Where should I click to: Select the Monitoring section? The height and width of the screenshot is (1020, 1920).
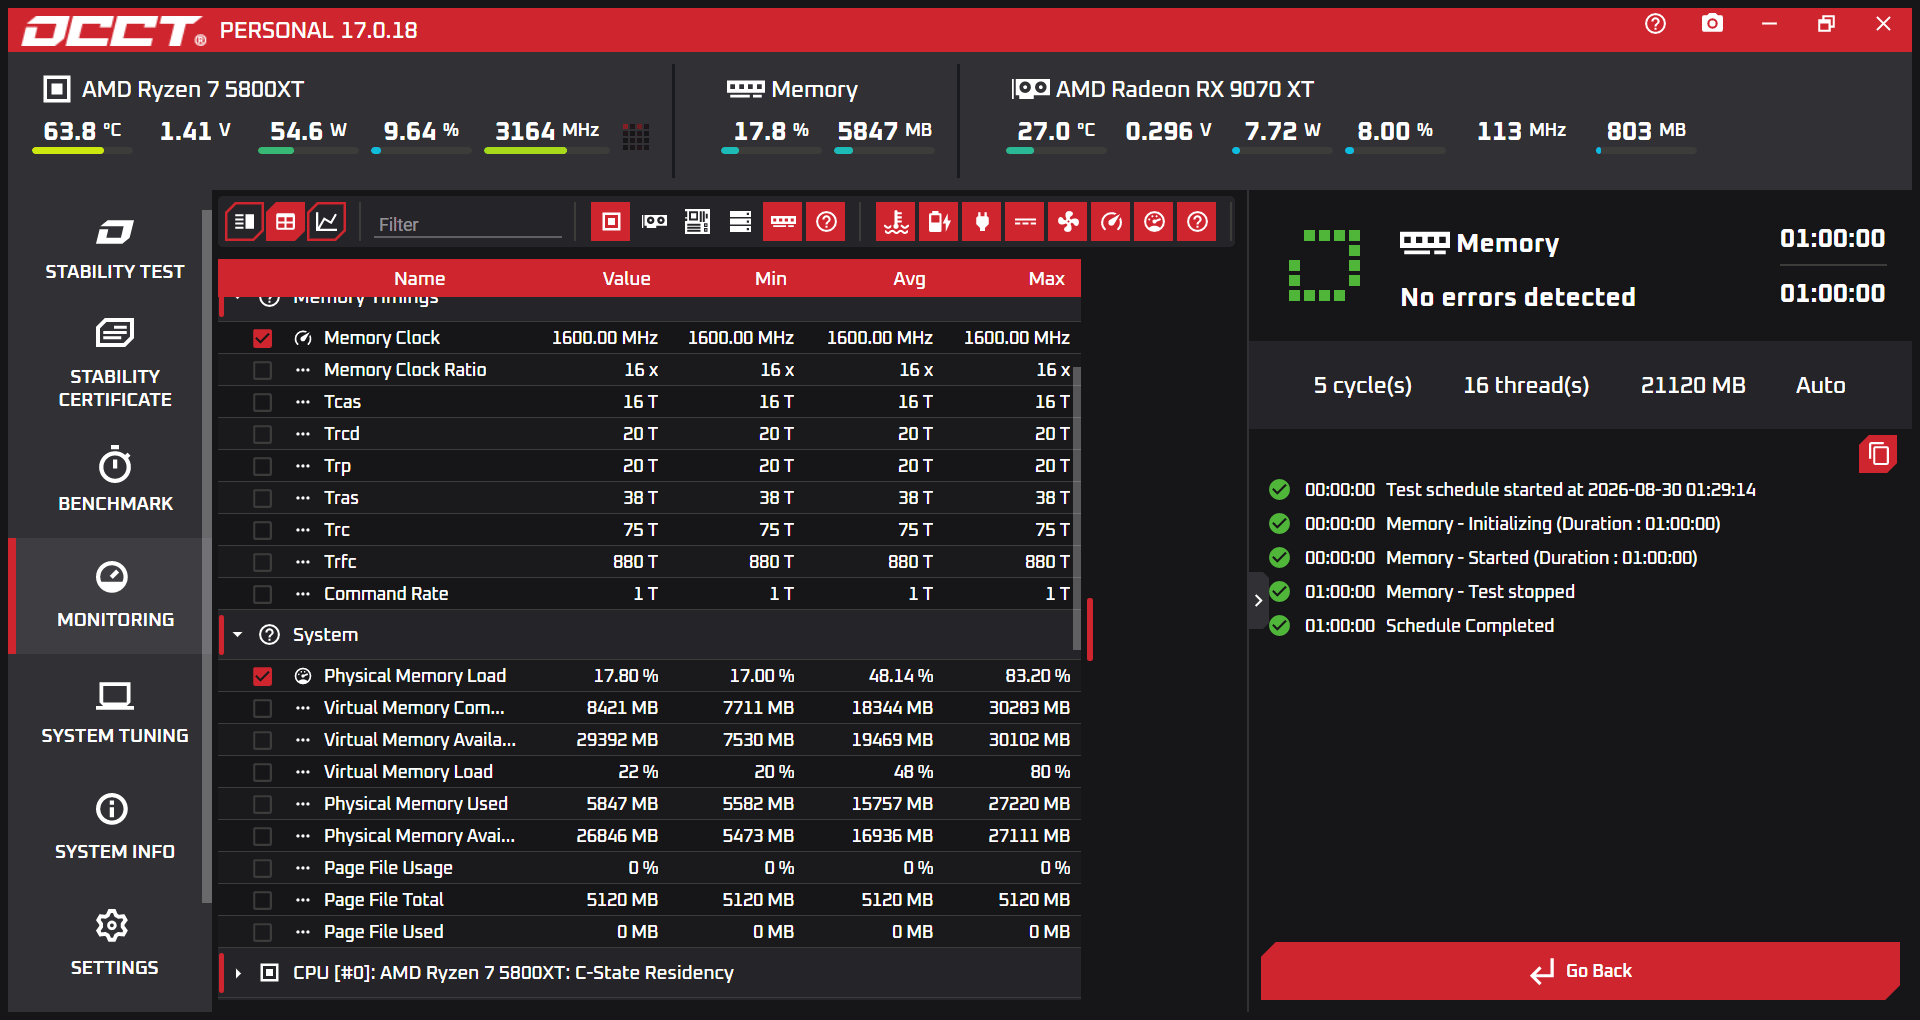114,596
